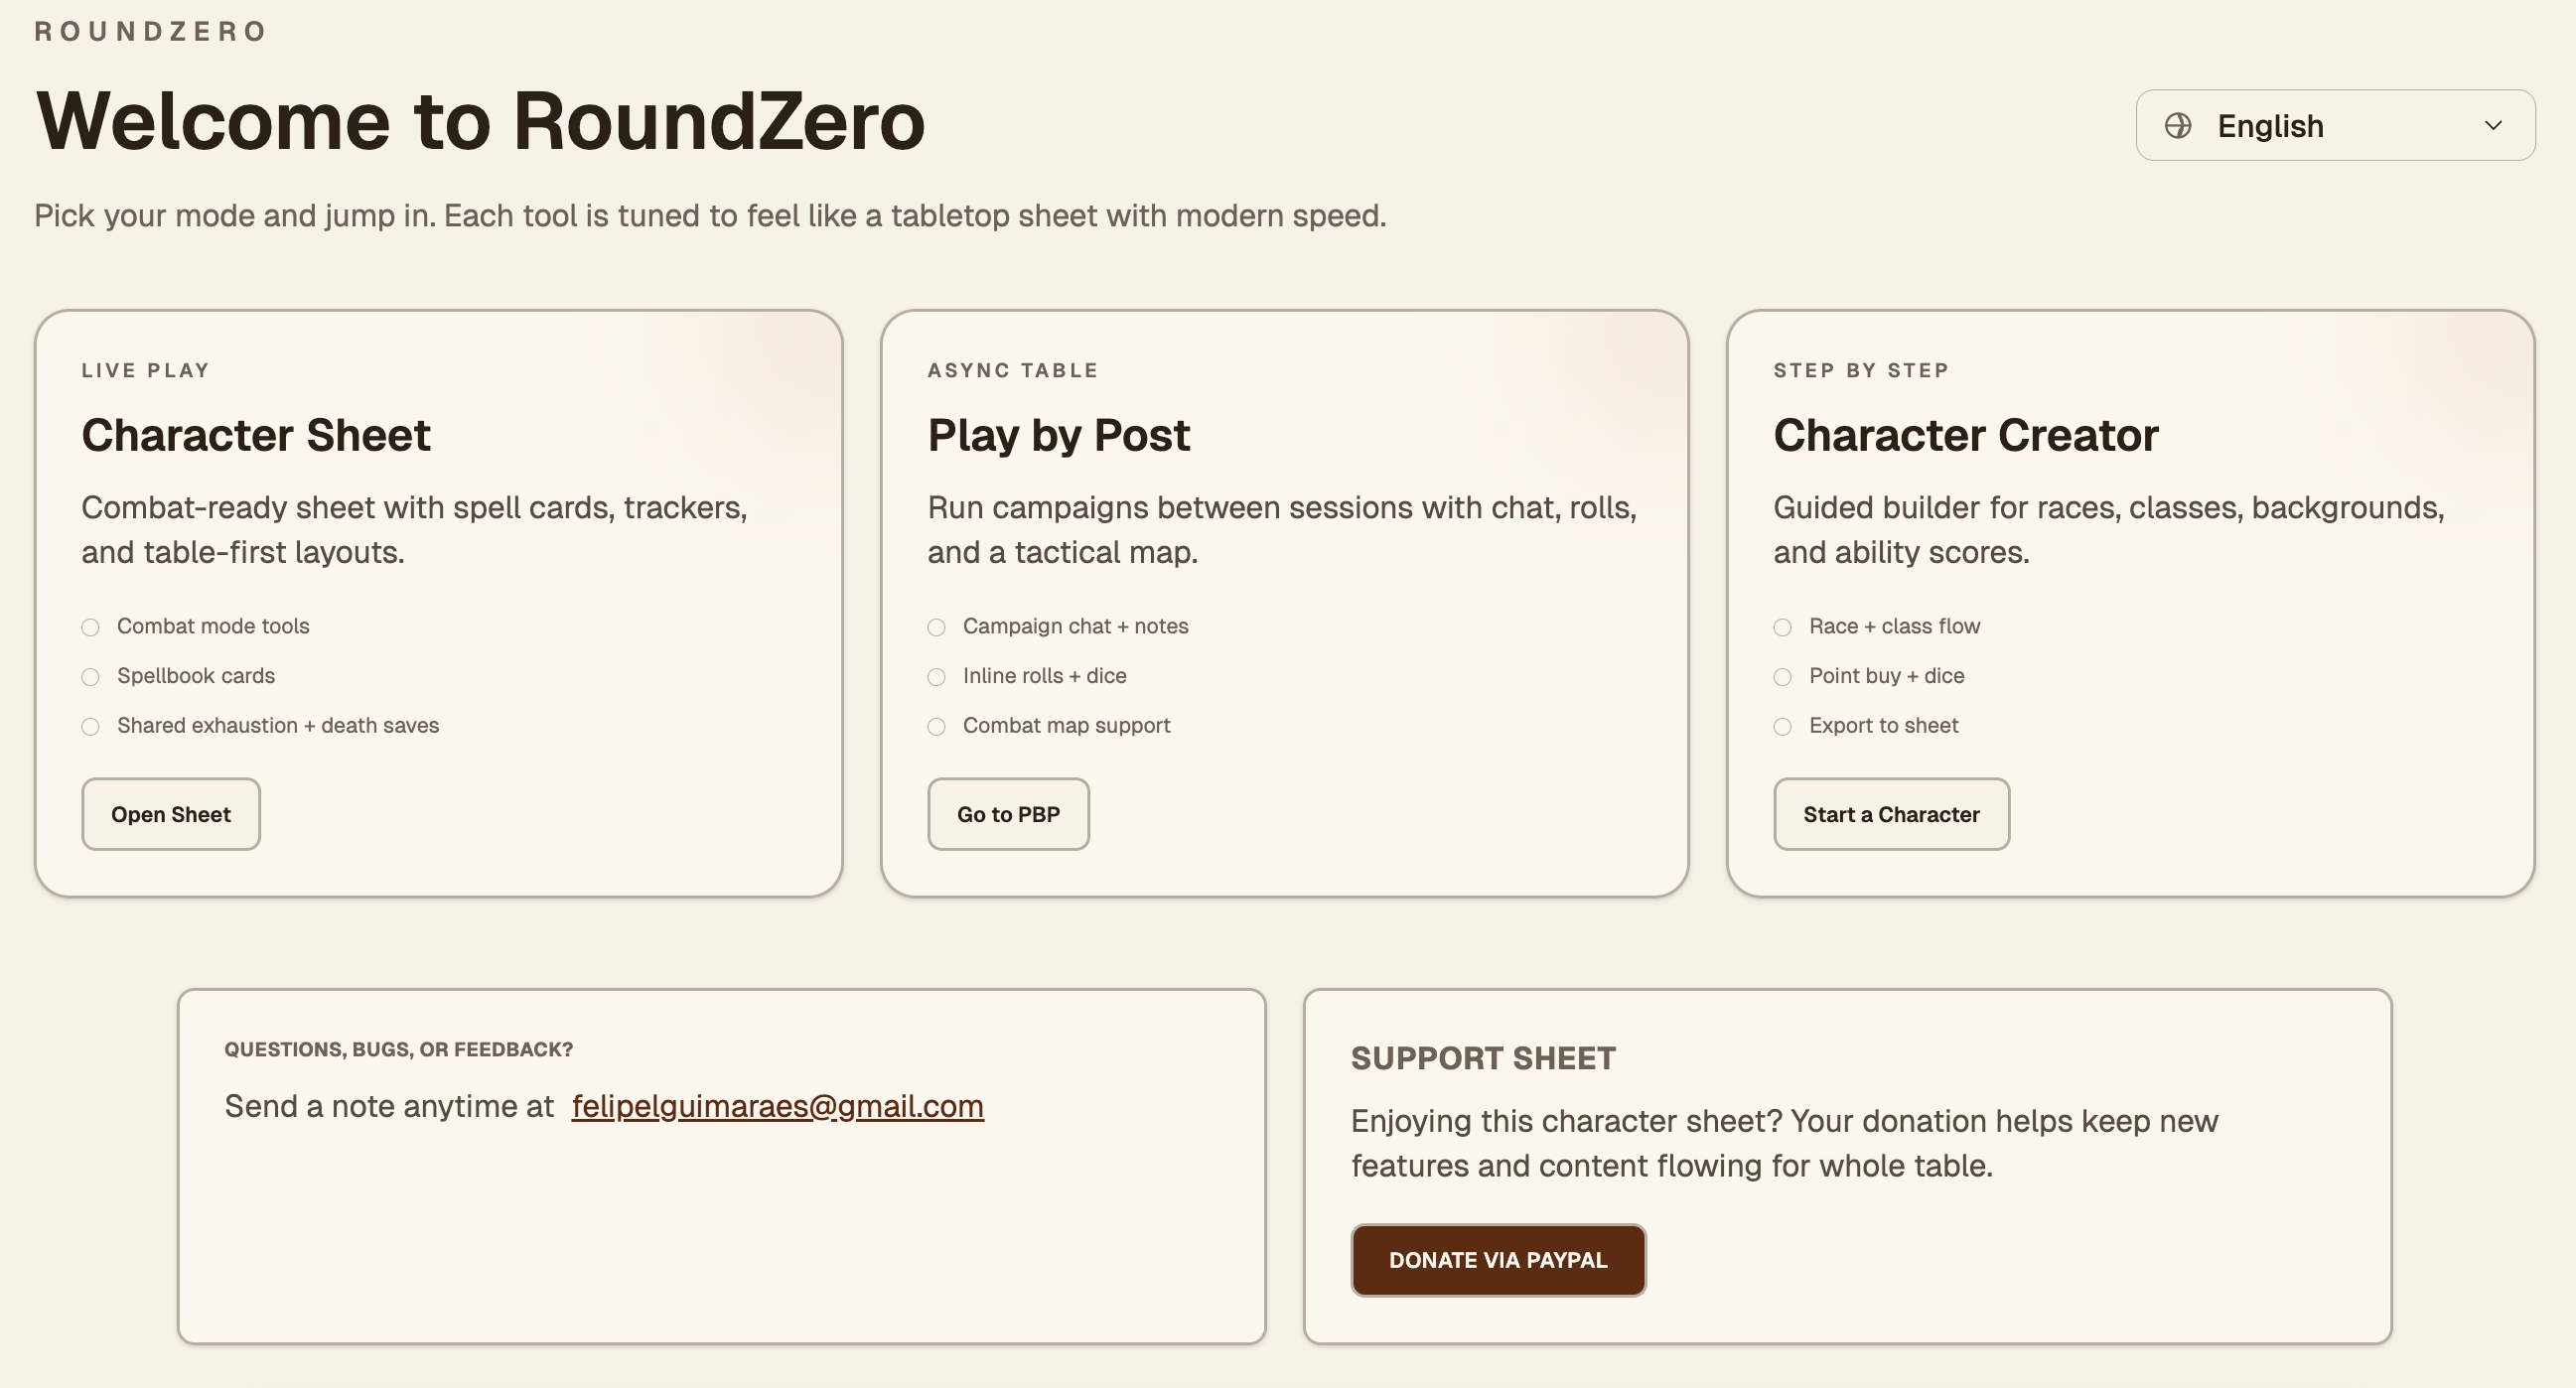Viewport: 2576px width, 1388px height.
Task: Go to PBP via its button
Action: coord(1008,814)
